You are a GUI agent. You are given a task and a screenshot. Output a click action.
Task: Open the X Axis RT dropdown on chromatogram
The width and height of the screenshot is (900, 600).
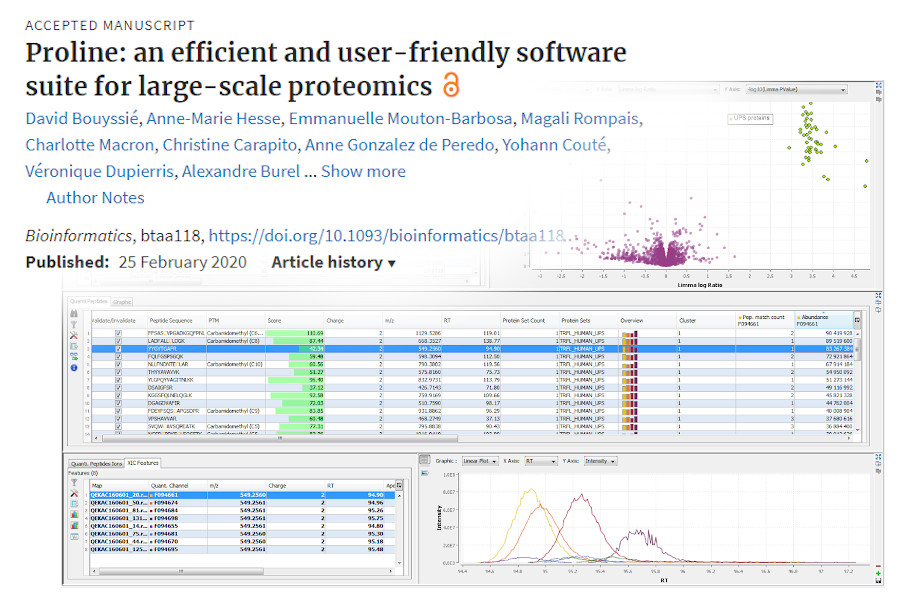point(541,461)
